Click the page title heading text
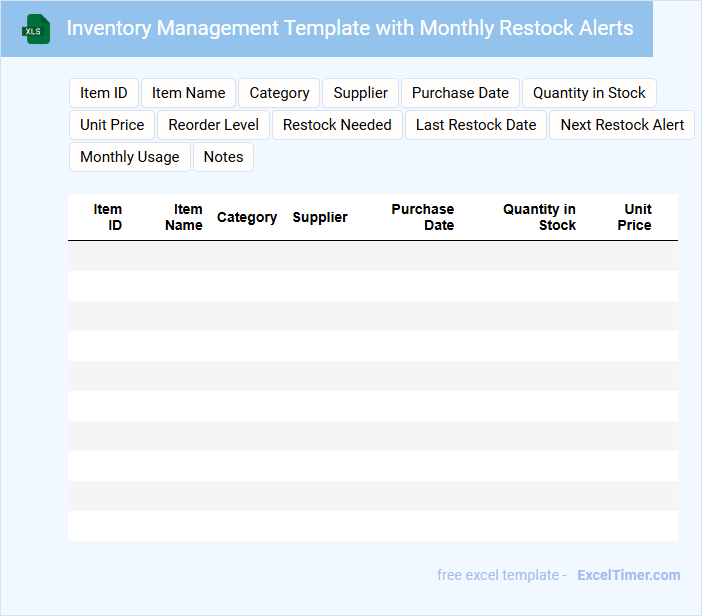The width and height of the screenshot is (702, 616). [x=350, y=28]
